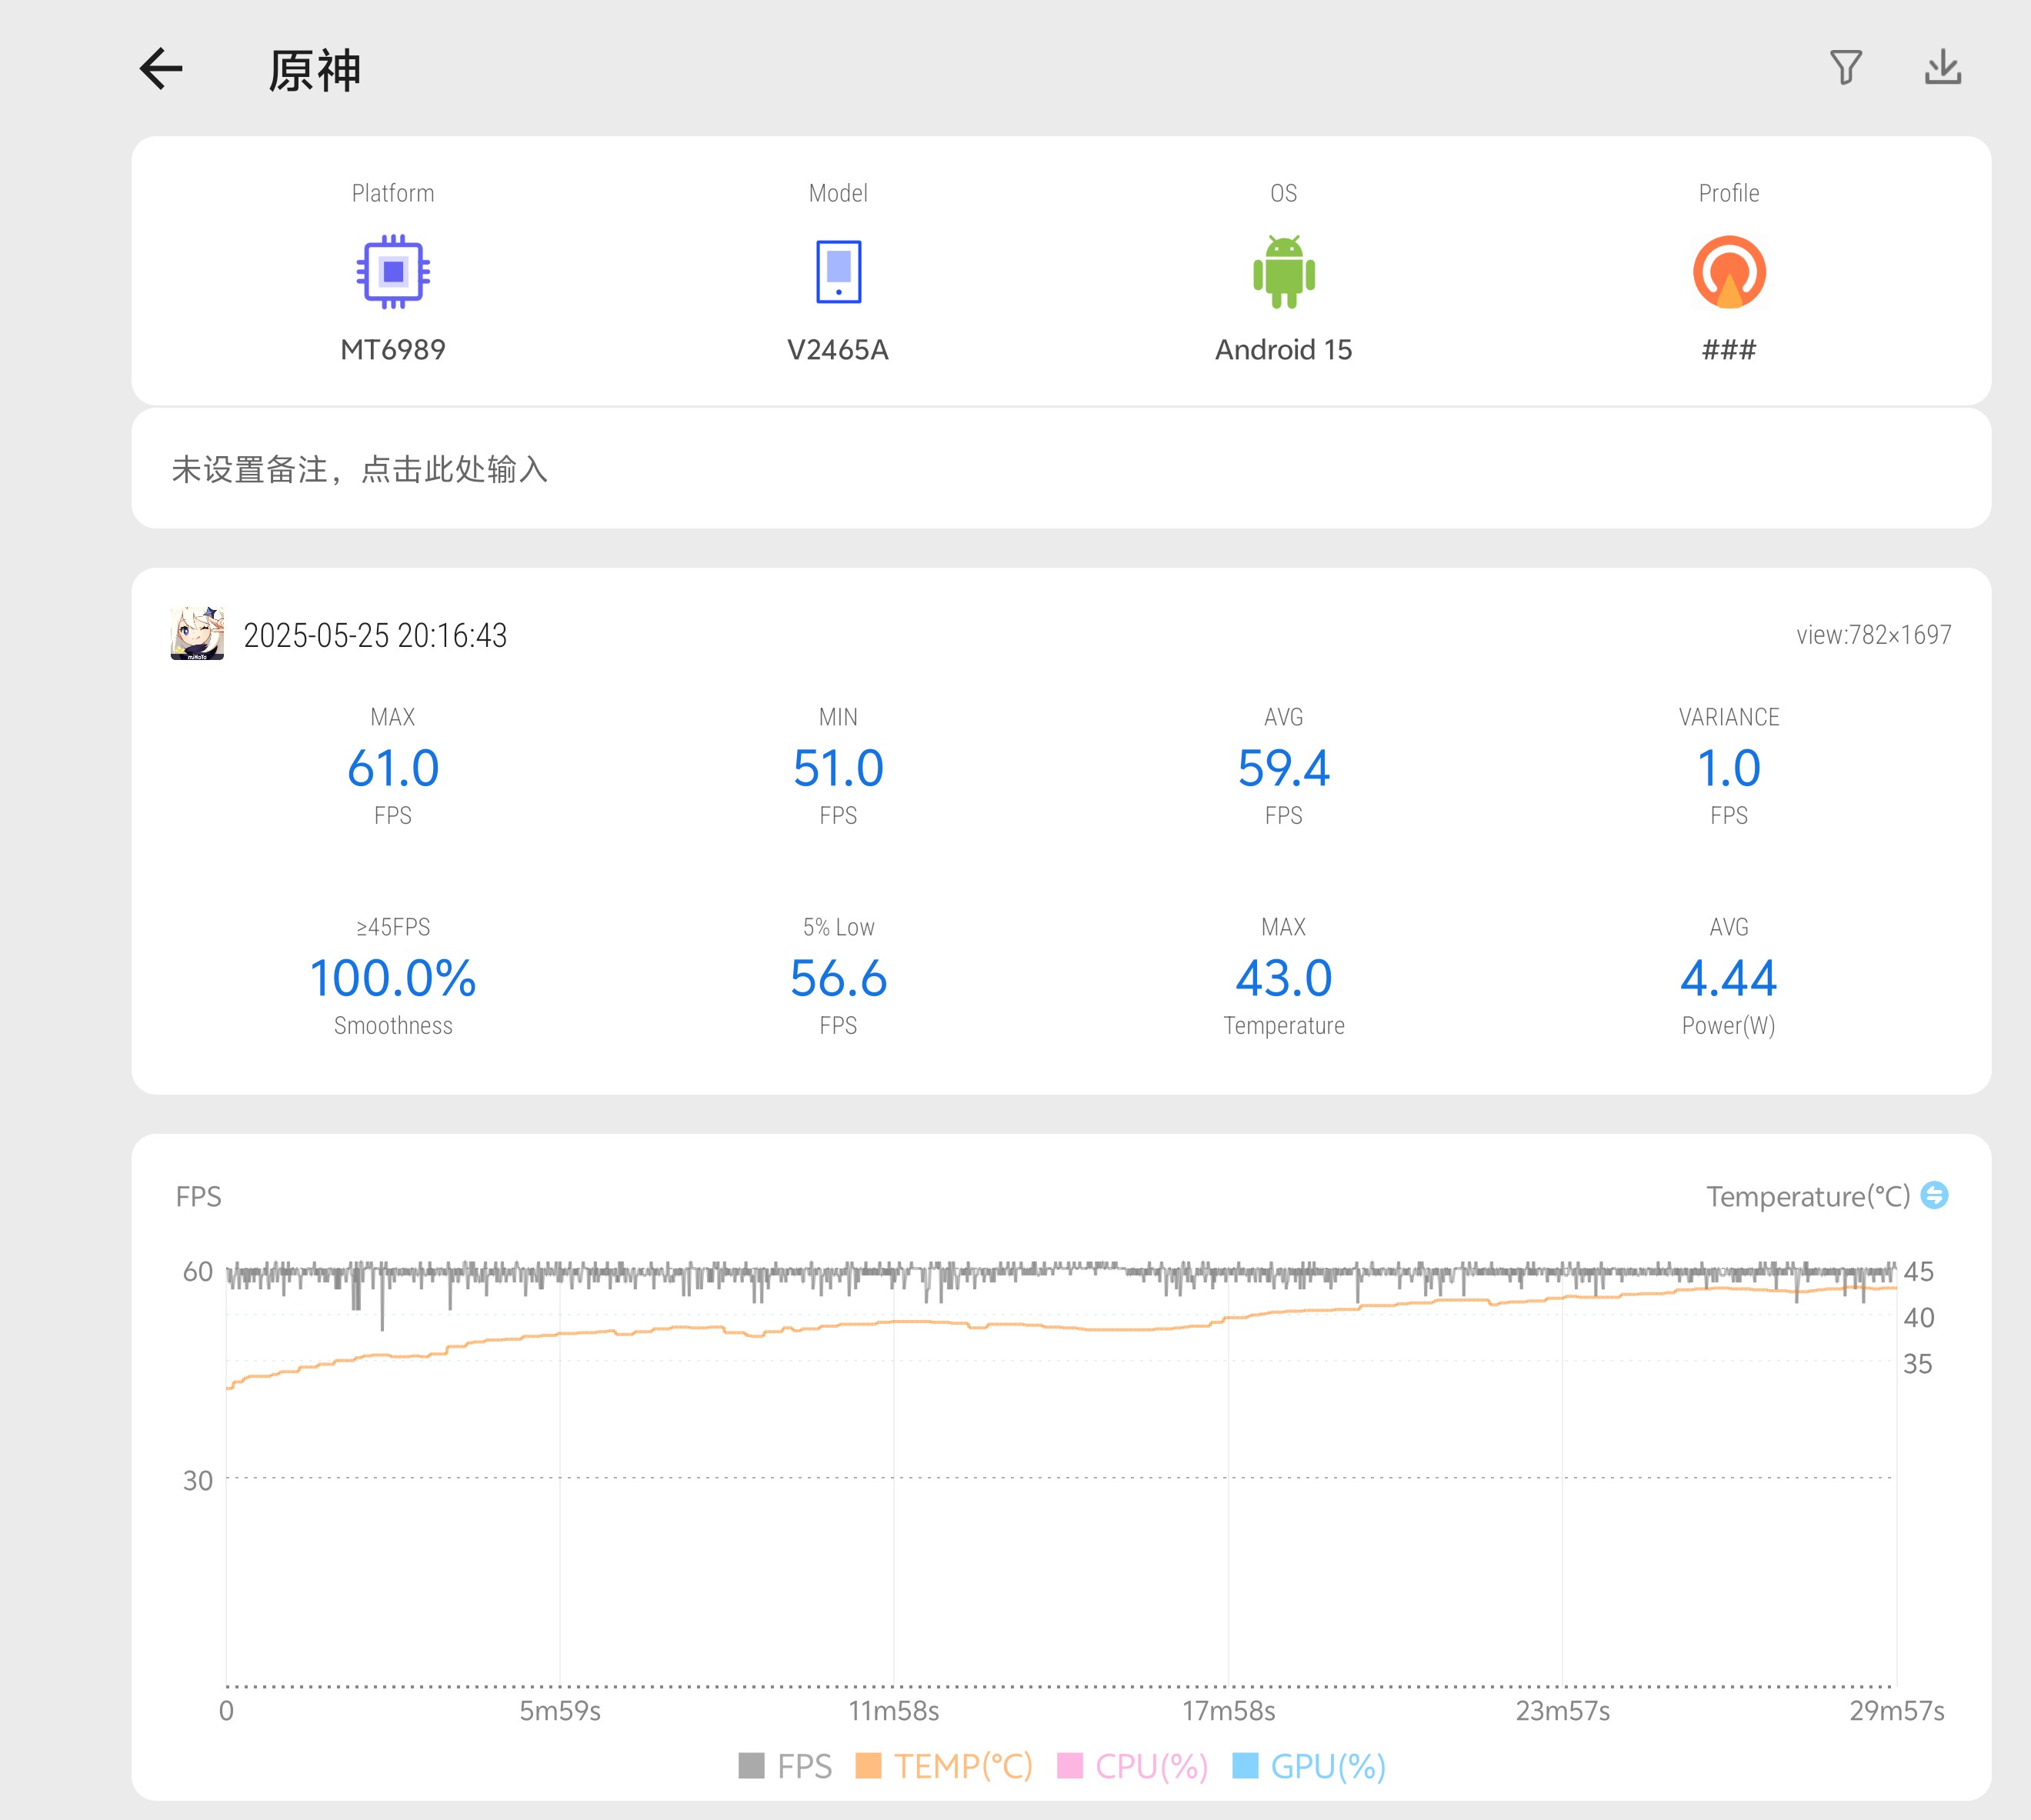The height and width of the screenshot is (1820, 2031).
Task: Click the empty note input field
Action: (1061, 468)
